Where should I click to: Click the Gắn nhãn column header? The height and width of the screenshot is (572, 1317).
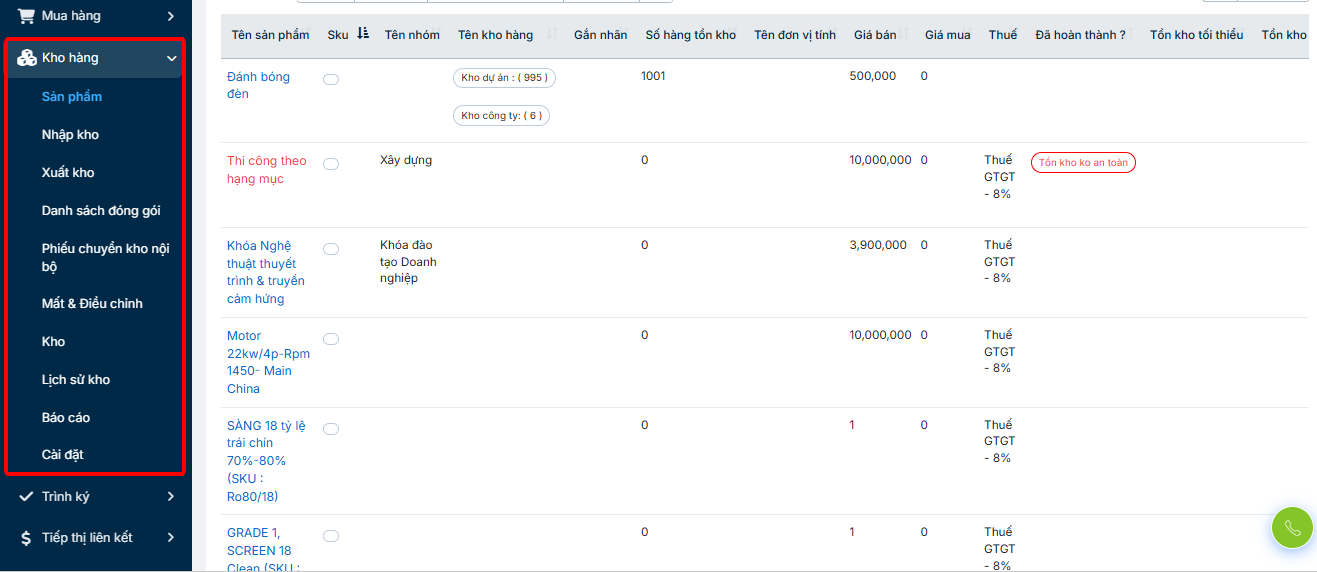(601, 35)
